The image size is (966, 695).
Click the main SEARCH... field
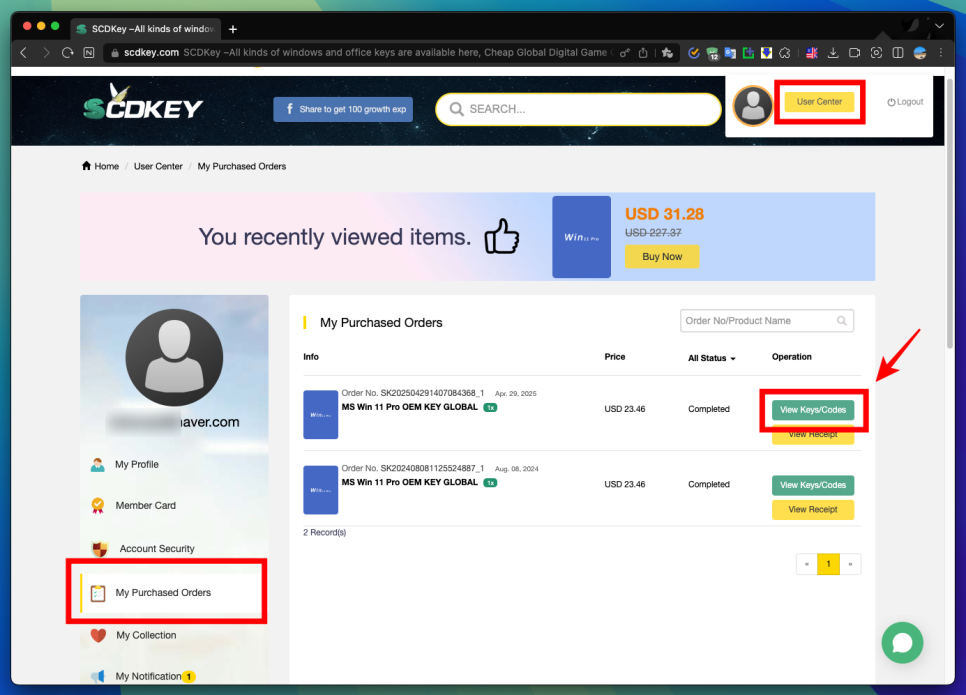coord(578,109)
